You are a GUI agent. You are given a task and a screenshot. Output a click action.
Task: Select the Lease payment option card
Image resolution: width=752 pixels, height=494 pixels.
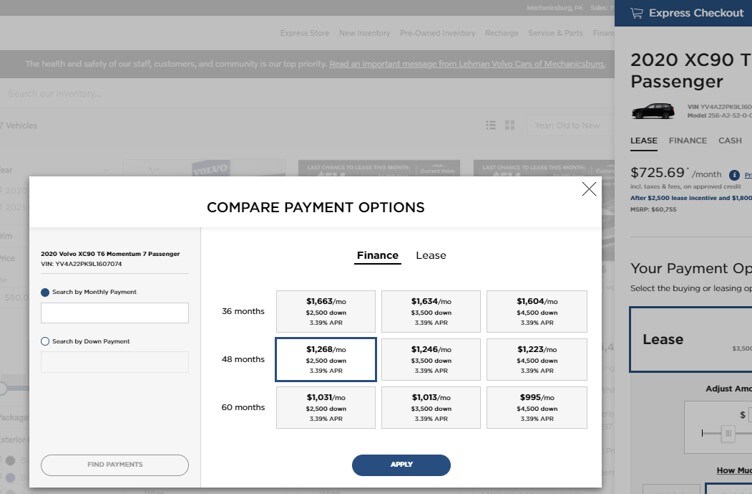tap(691, 340)
